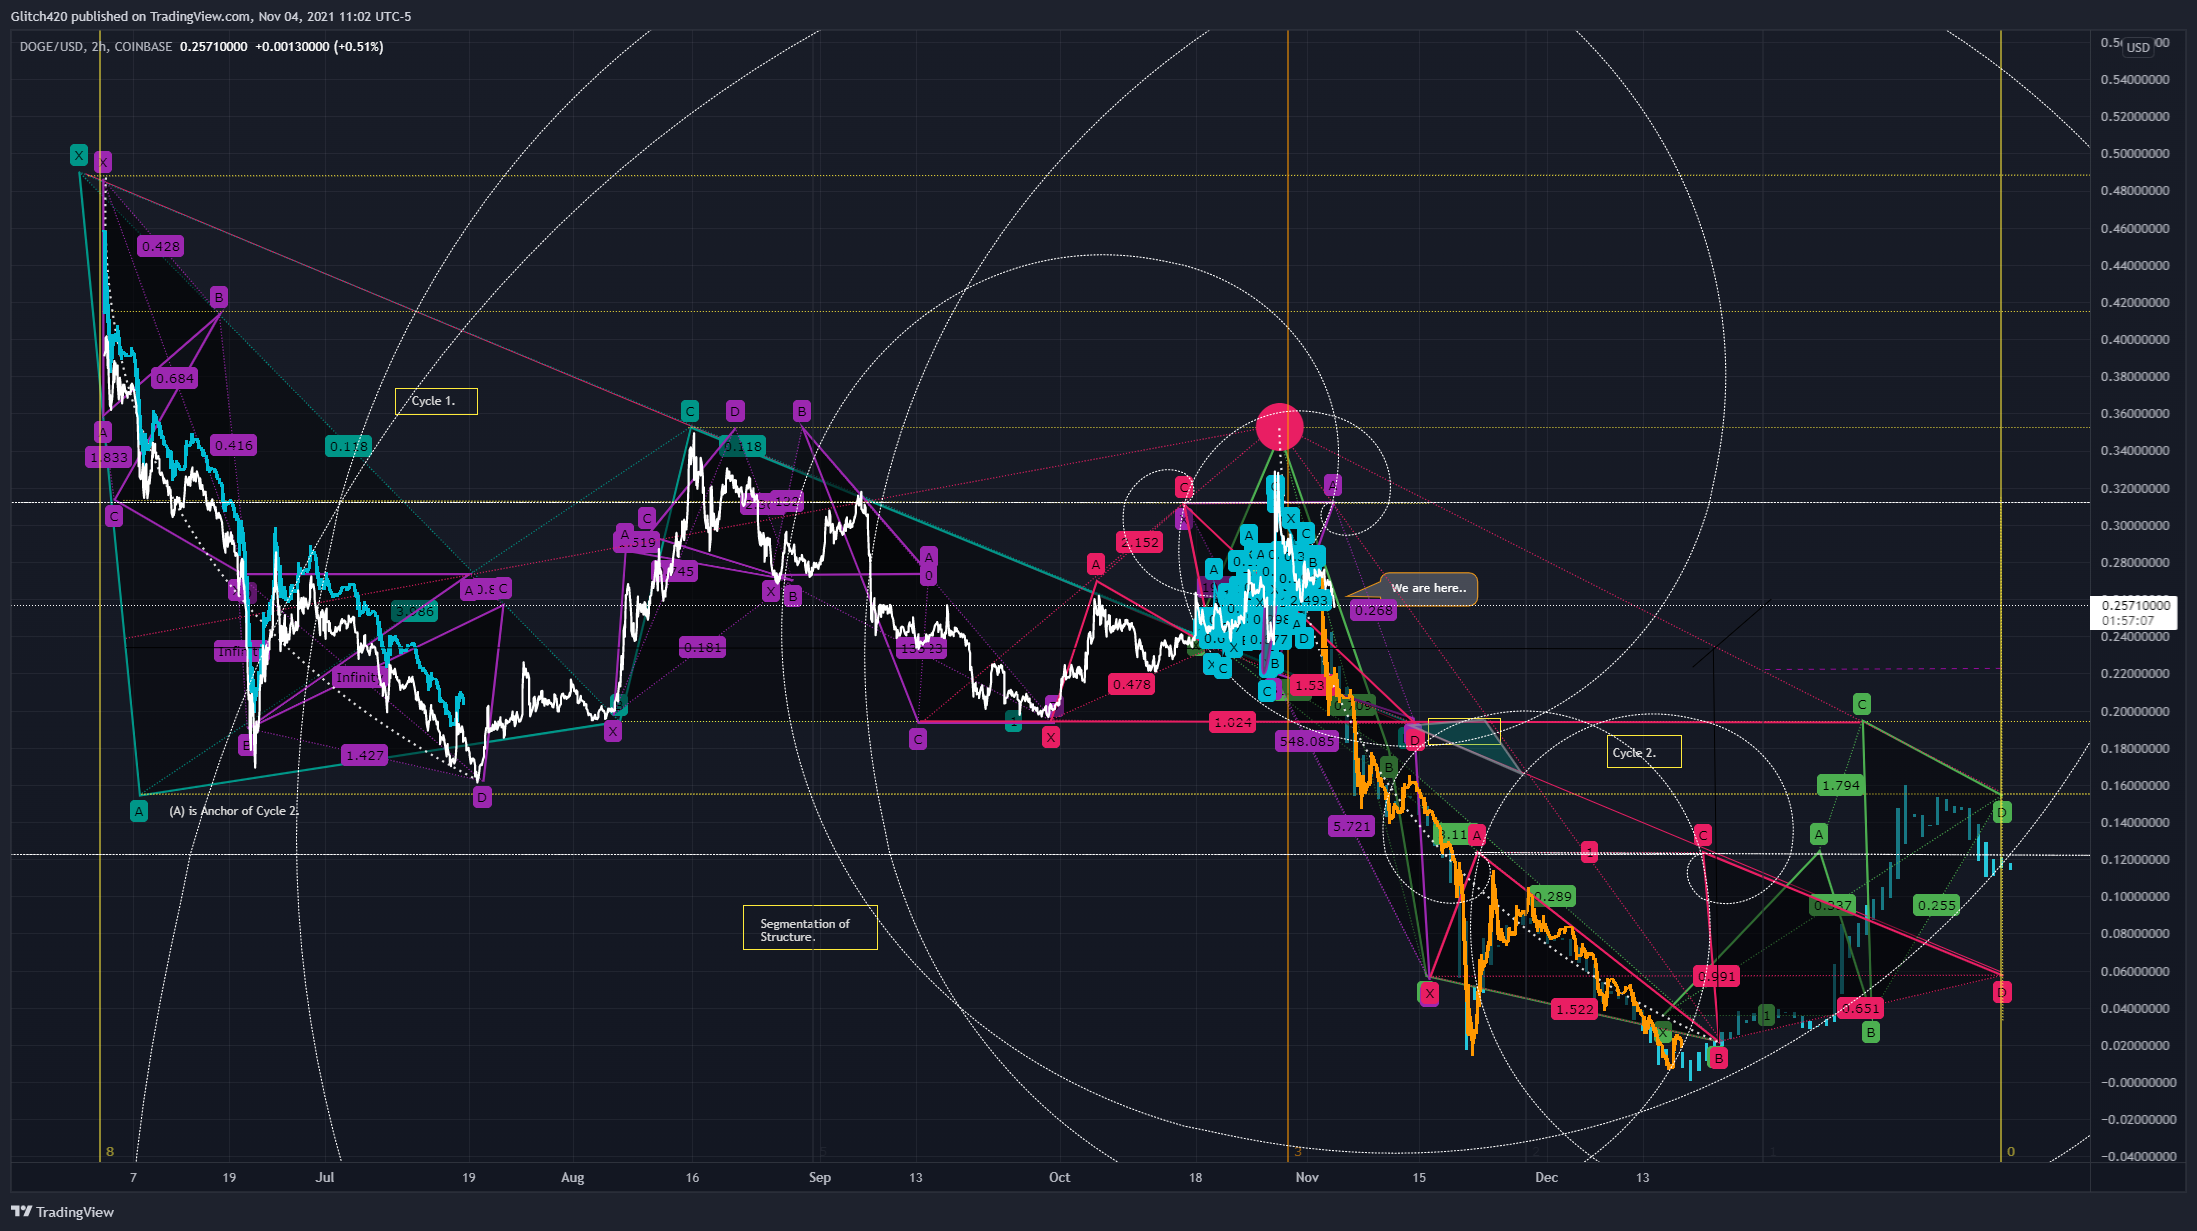Click the 0.54000000 price axis label

pyautogui.click(x=2135, y=80)
